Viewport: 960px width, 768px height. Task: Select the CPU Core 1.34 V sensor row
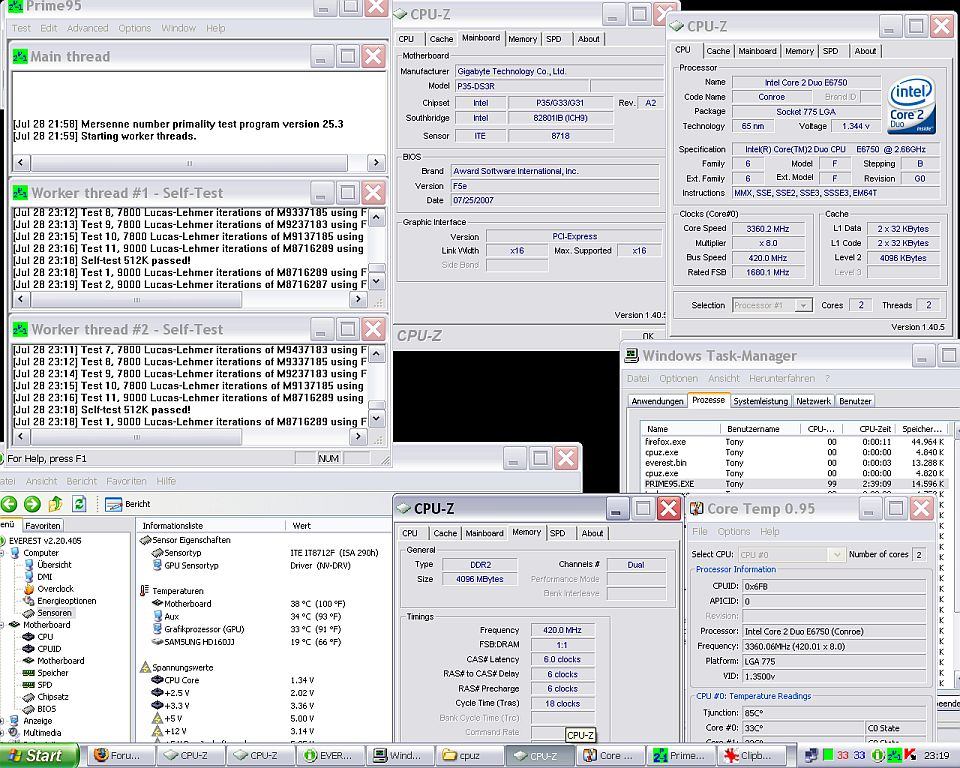[265, 680]
